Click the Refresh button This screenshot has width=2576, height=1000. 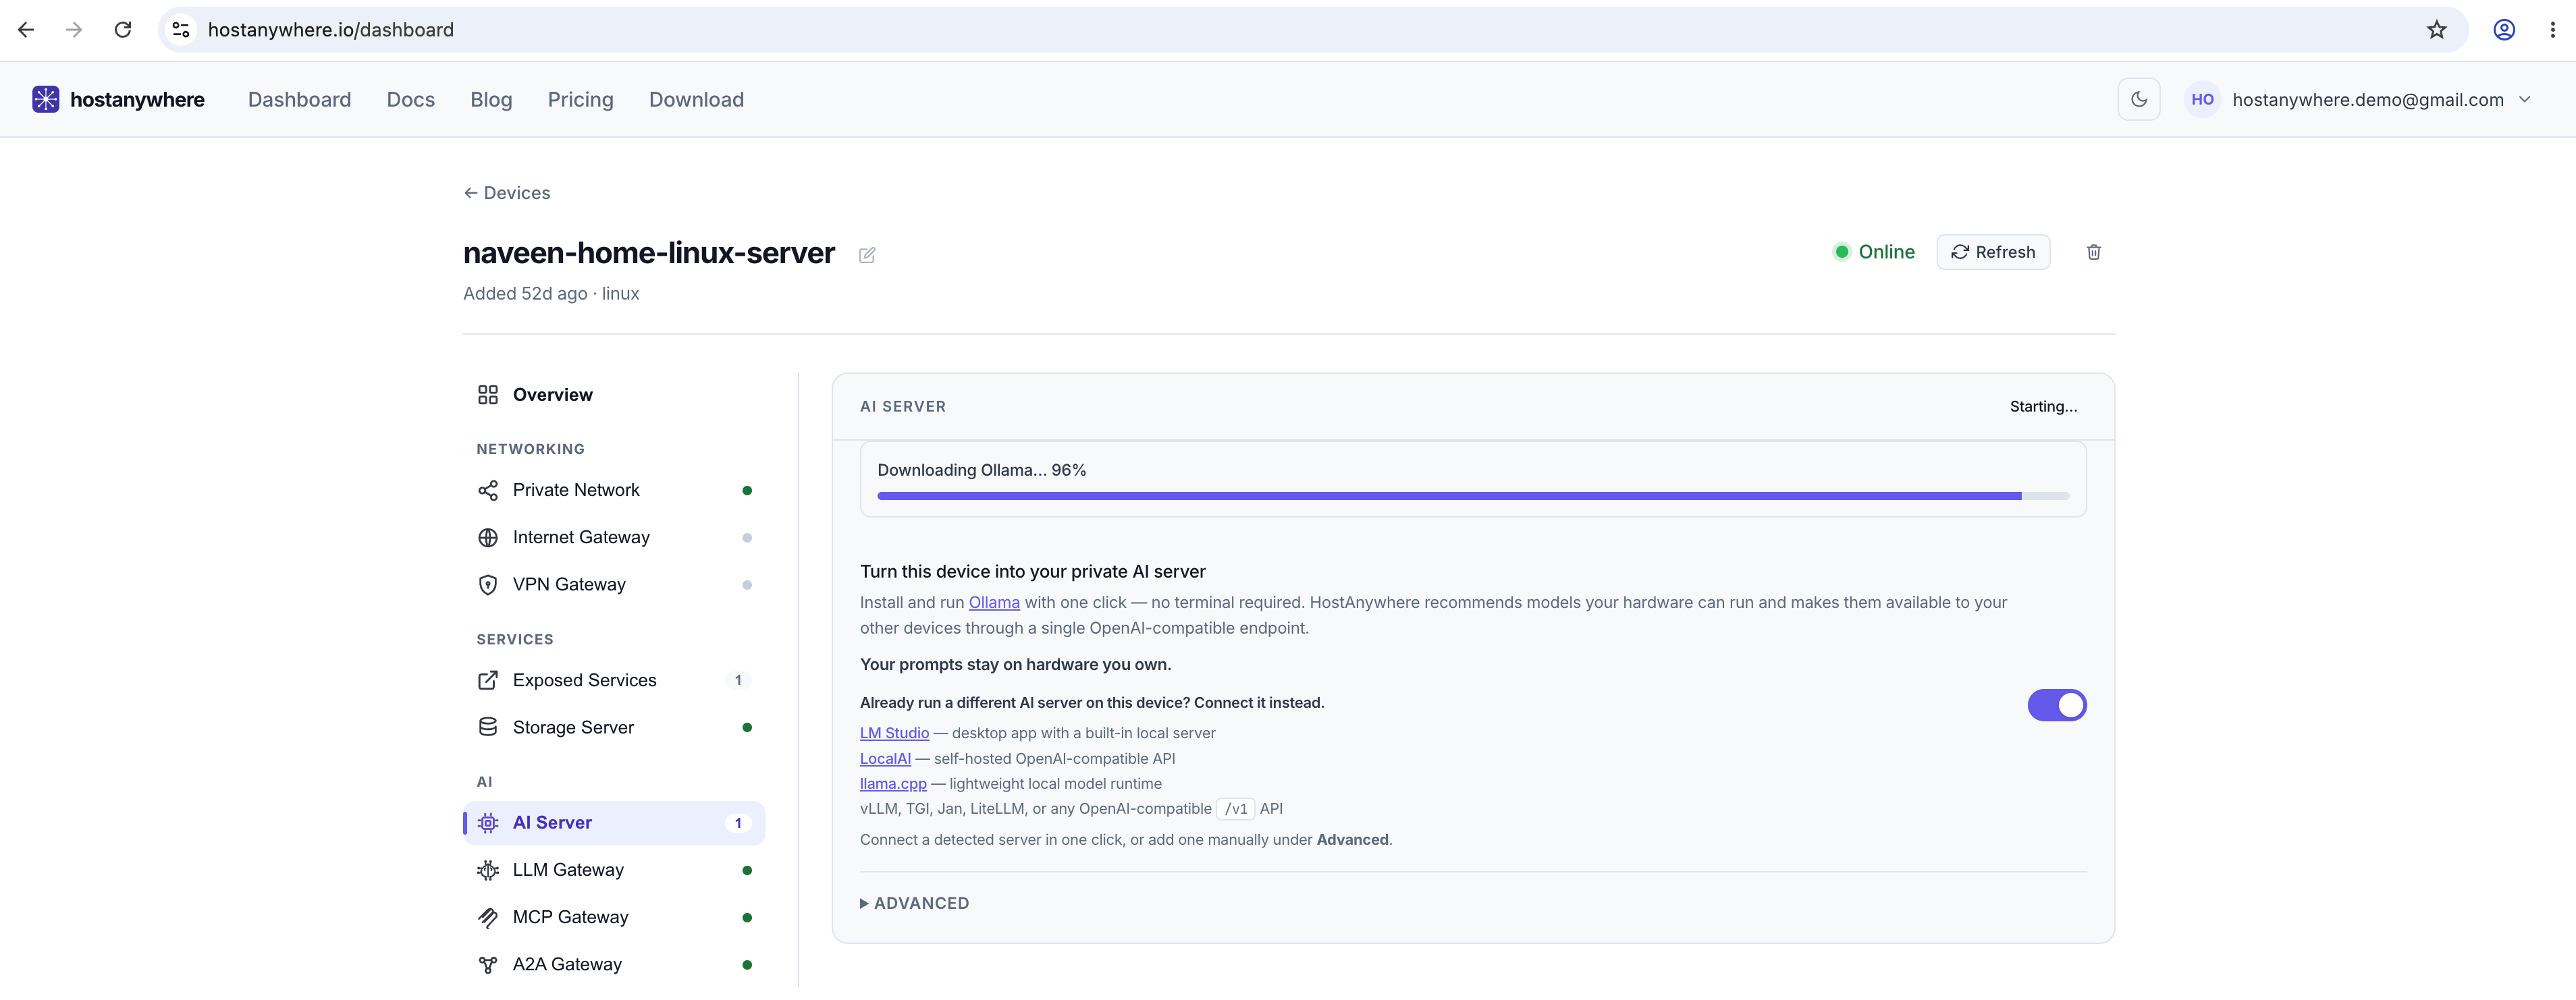pos(1993,252)
